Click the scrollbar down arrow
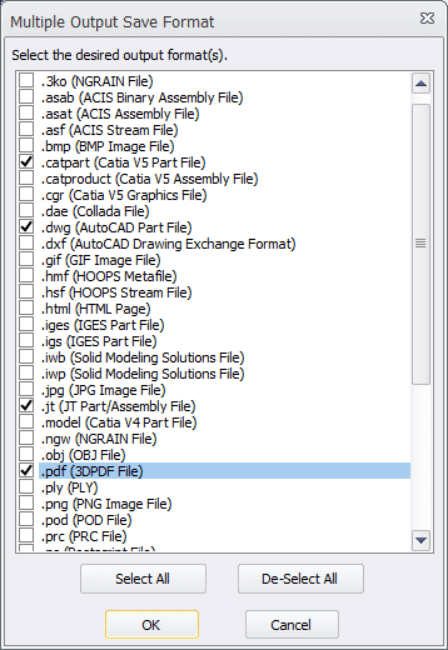The height and width of the screenshot is (650, 448). pyautogui.click(x=421, y=540)
